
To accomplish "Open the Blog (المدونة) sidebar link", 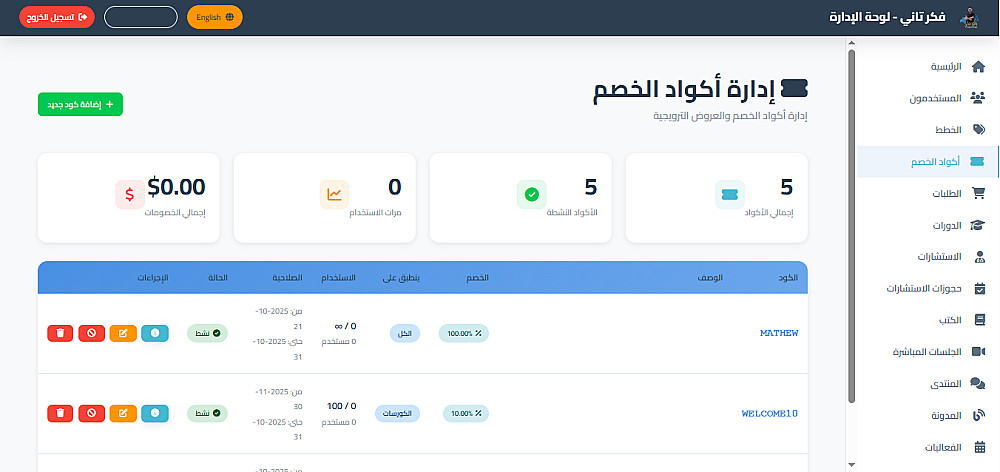I will 928,415.
